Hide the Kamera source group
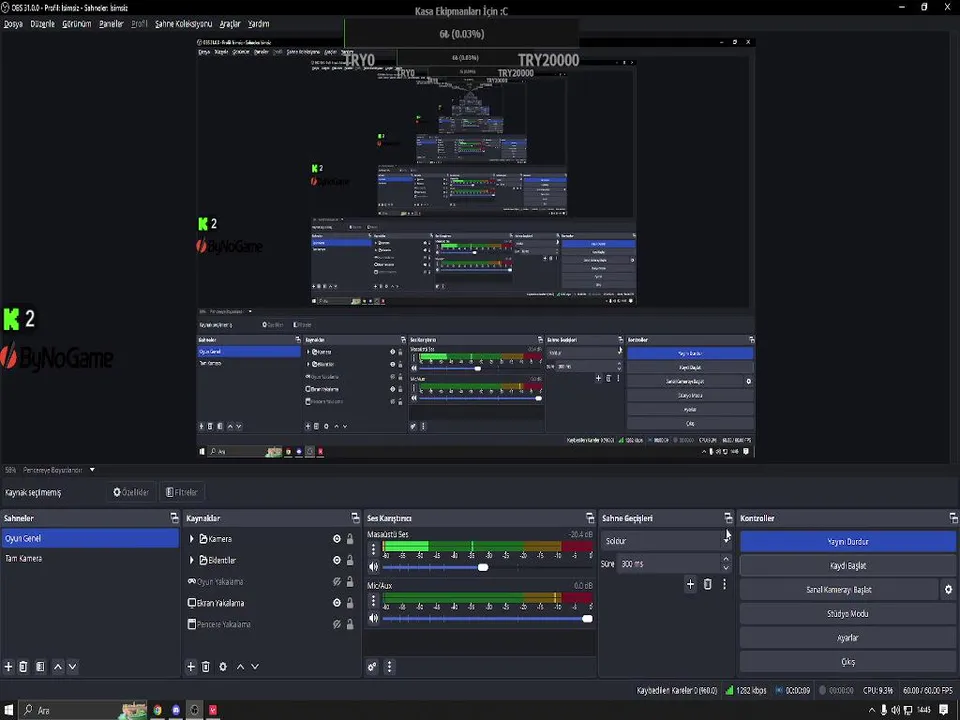 tap(337, 539)
